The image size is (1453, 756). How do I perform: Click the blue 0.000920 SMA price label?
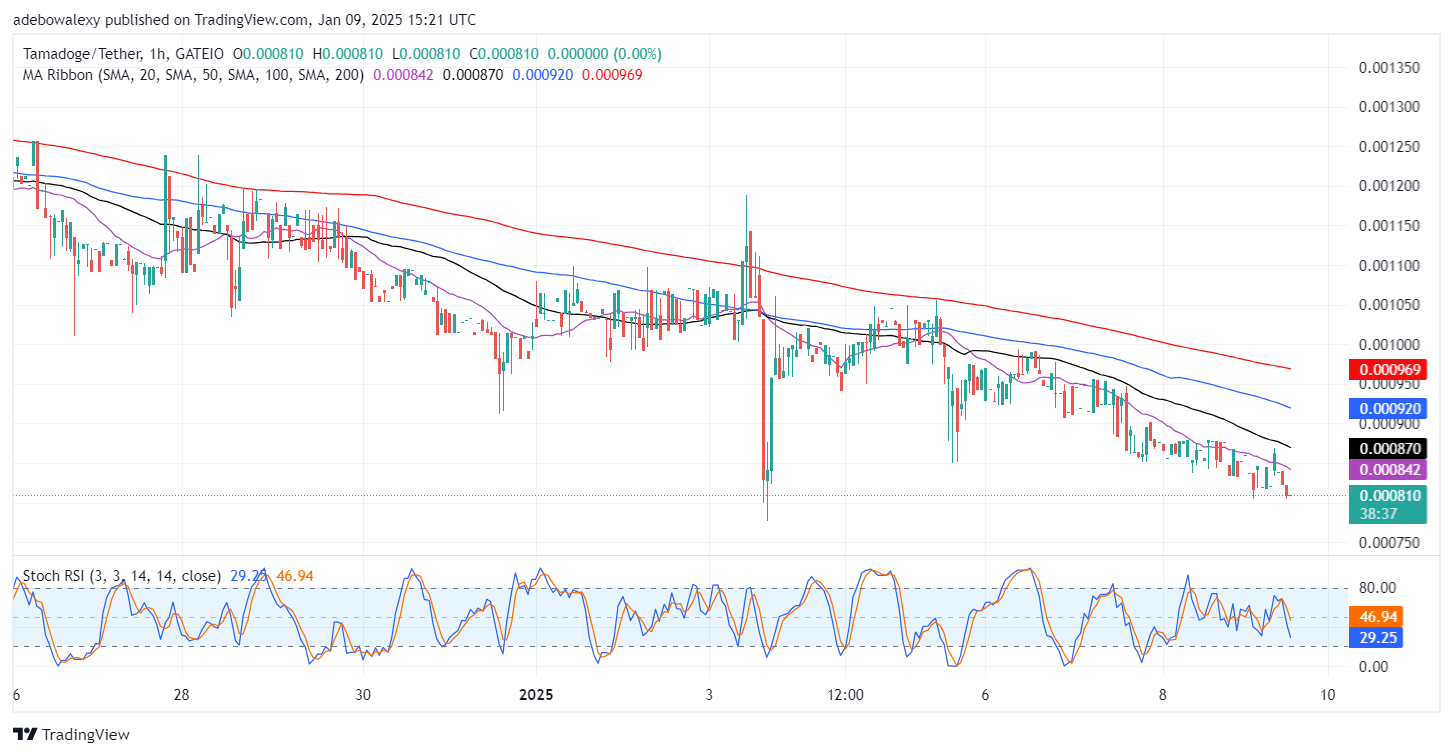[x=1387, y=408]
